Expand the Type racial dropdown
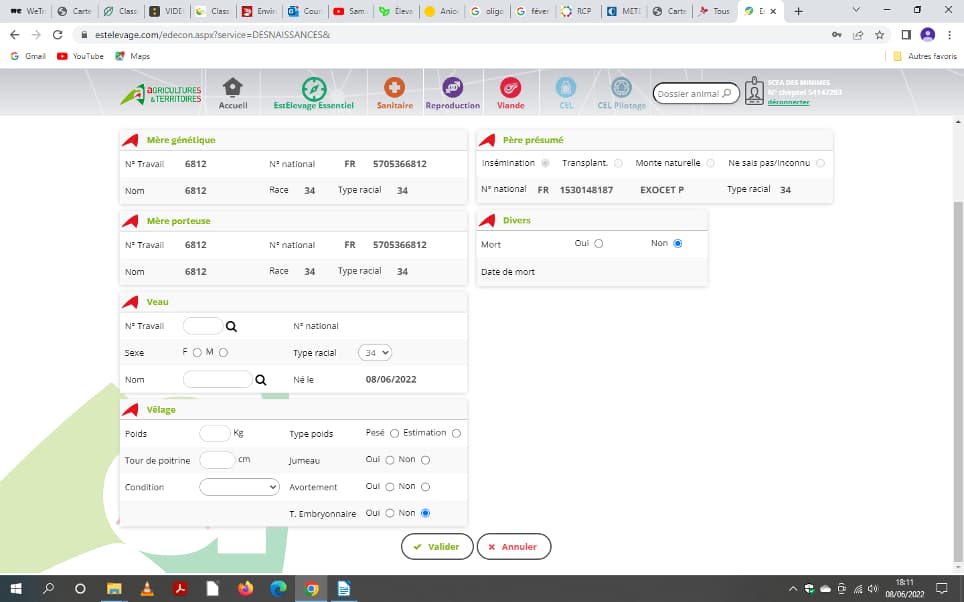 tap(377, 353)
